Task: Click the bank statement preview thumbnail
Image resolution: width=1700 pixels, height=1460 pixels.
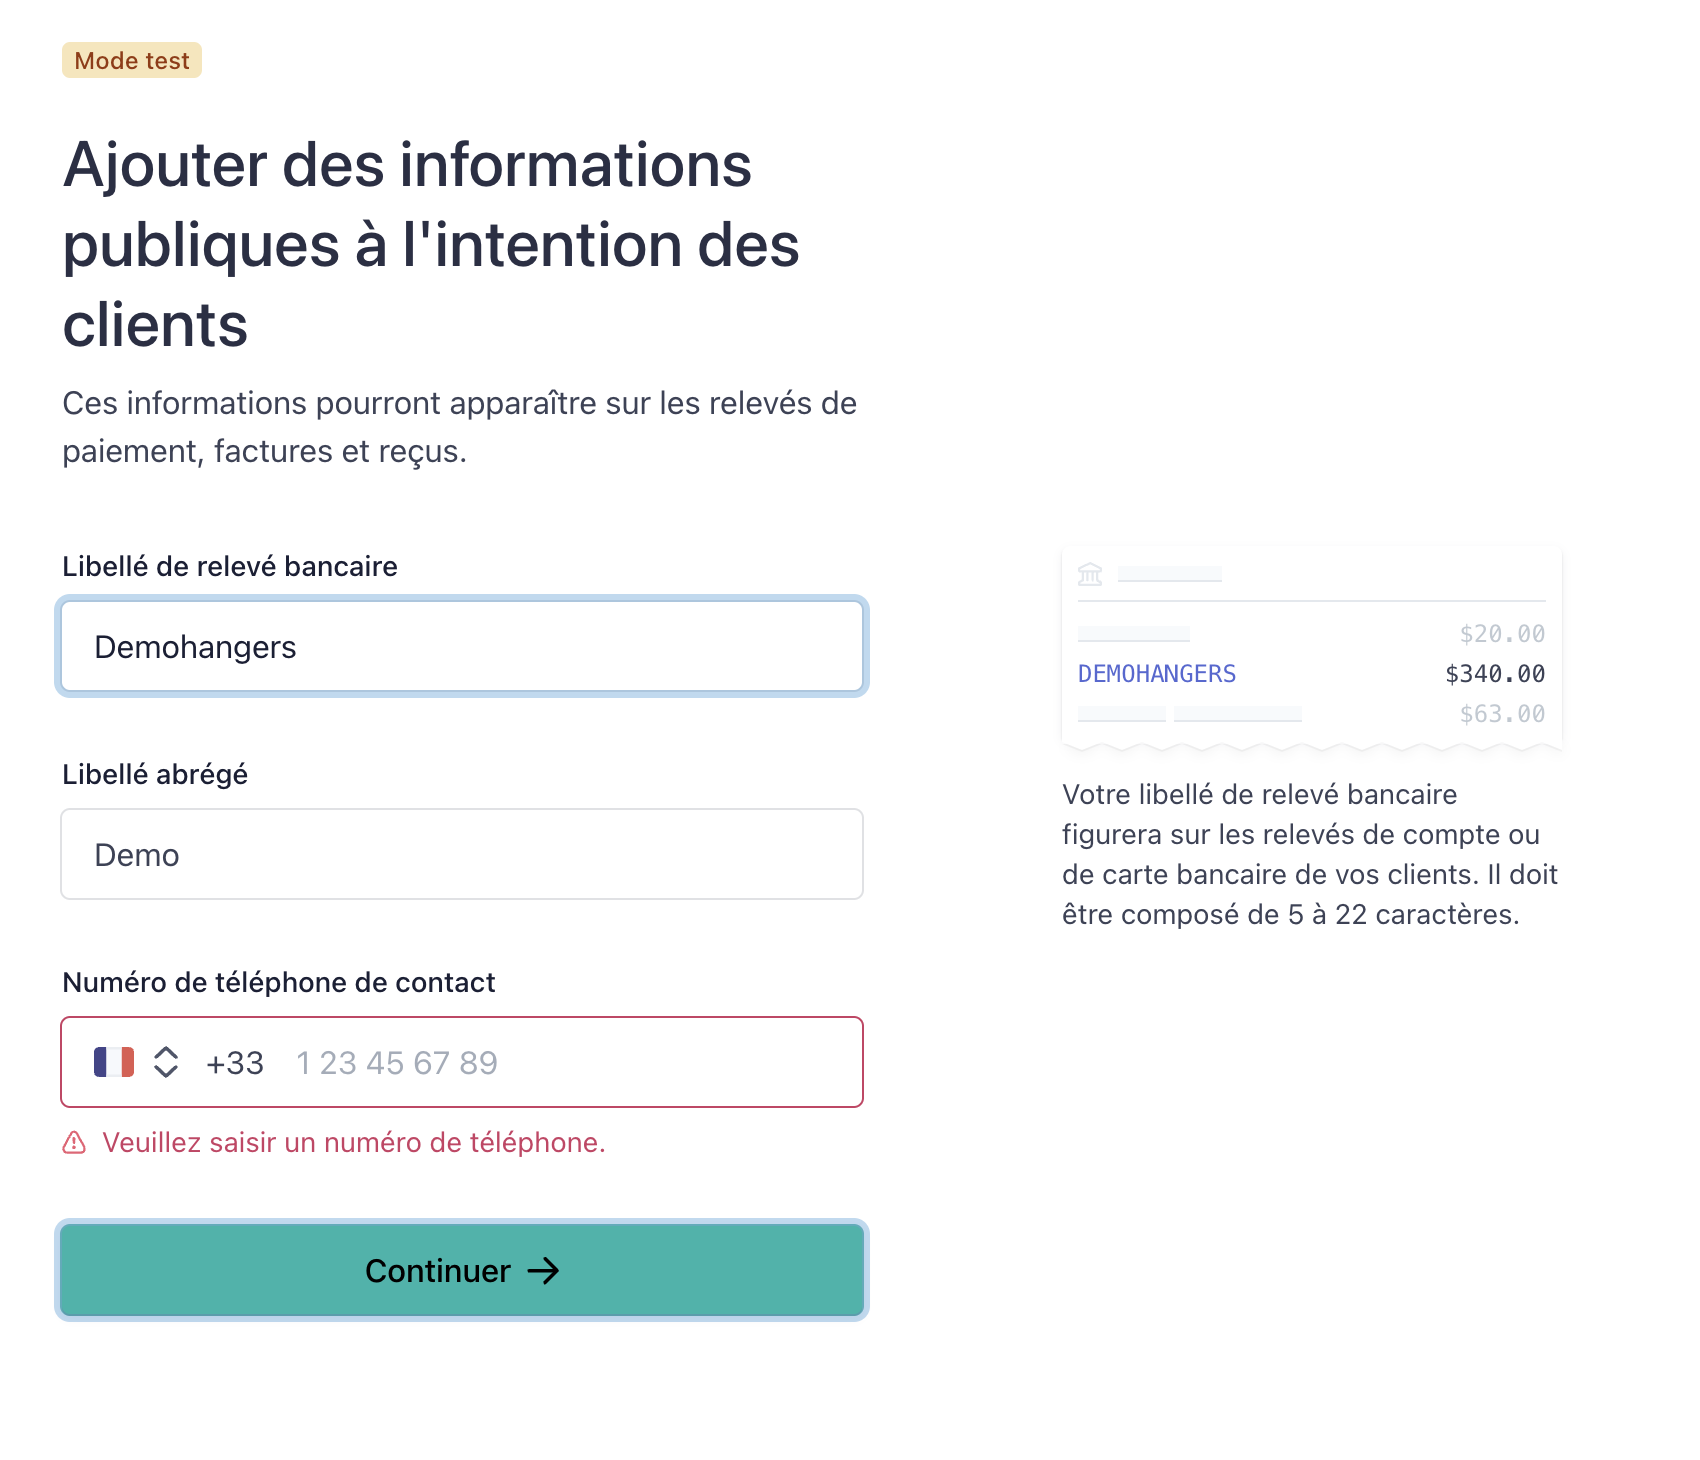Action: coord(1312,648)
